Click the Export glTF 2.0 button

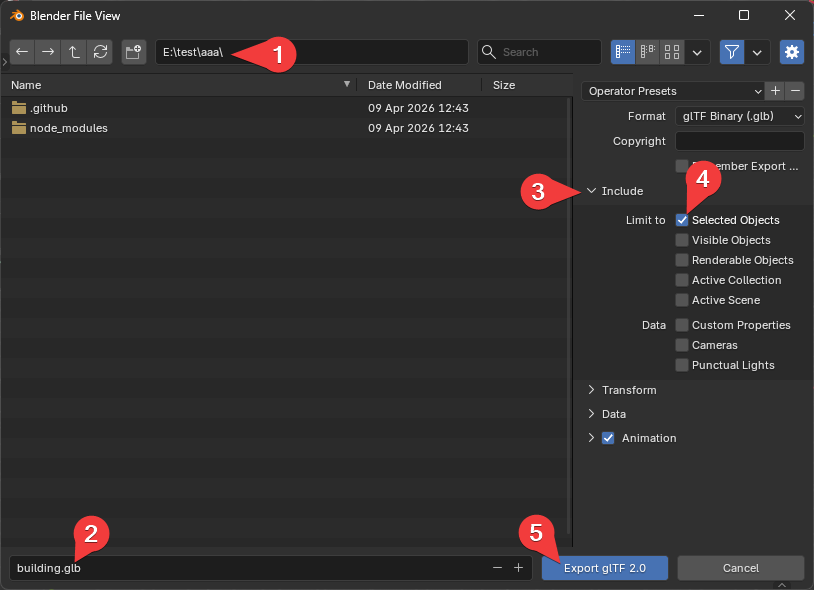(604, 568)
